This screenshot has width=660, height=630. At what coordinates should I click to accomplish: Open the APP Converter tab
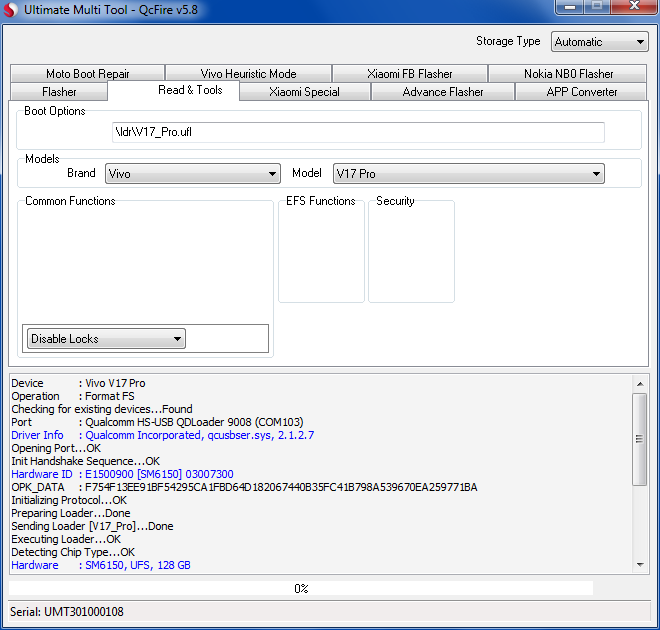[x=582, y=92]
